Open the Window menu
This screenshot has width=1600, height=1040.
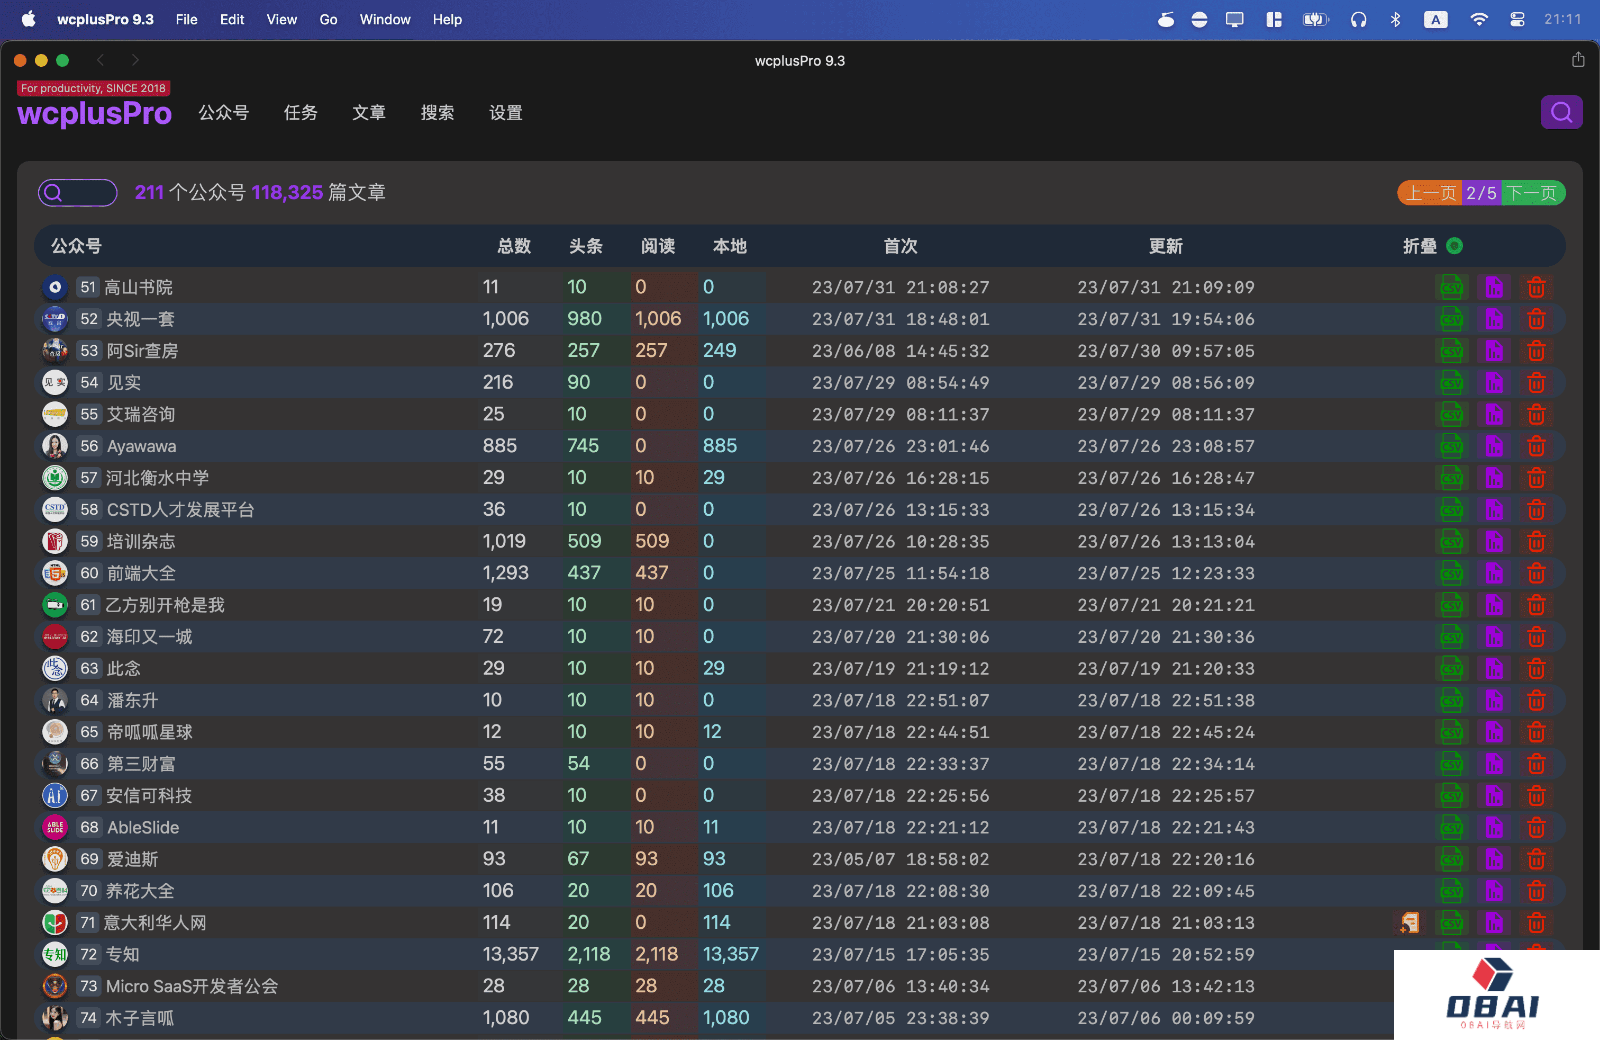pyautogui.click(x=385, y=19)
